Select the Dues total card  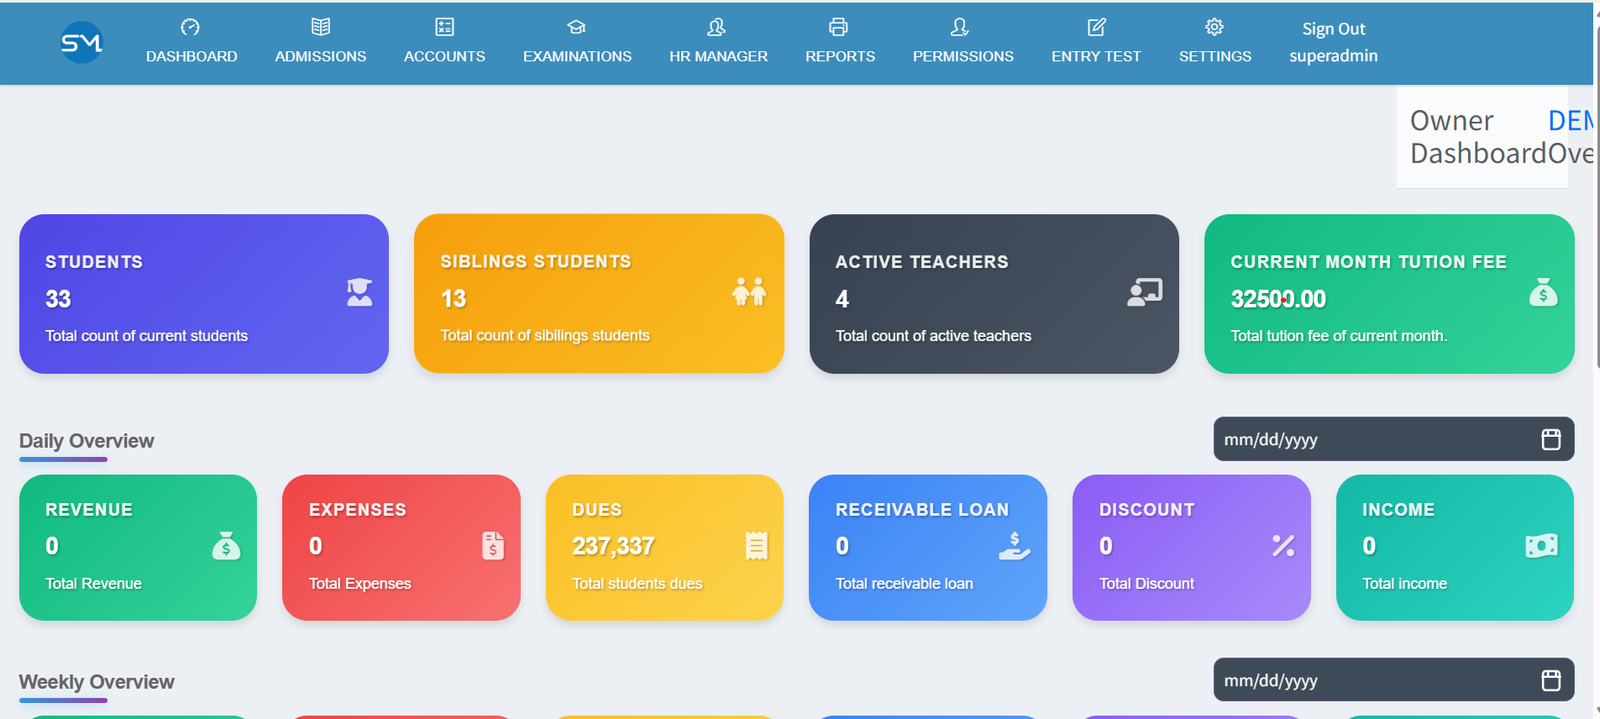[664, 547]
